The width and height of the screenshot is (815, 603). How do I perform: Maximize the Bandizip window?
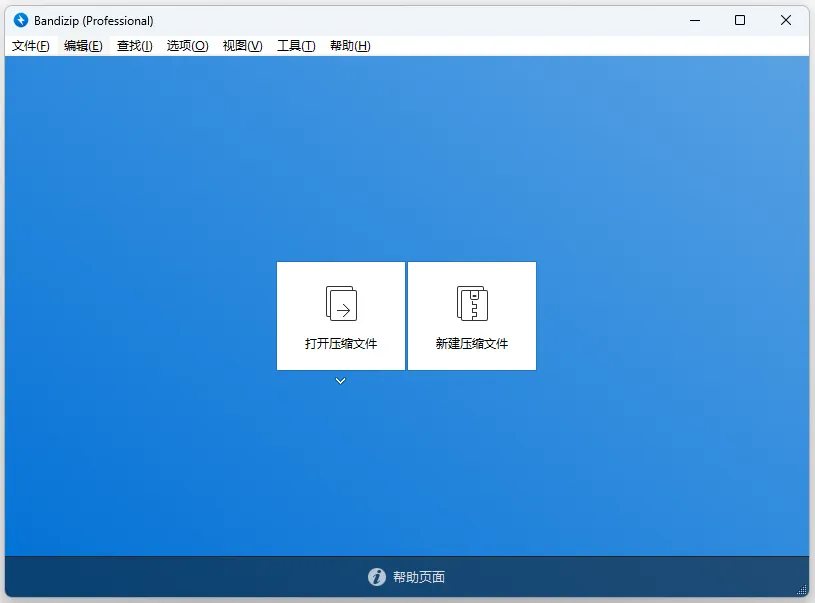click(x=740, y=20)
